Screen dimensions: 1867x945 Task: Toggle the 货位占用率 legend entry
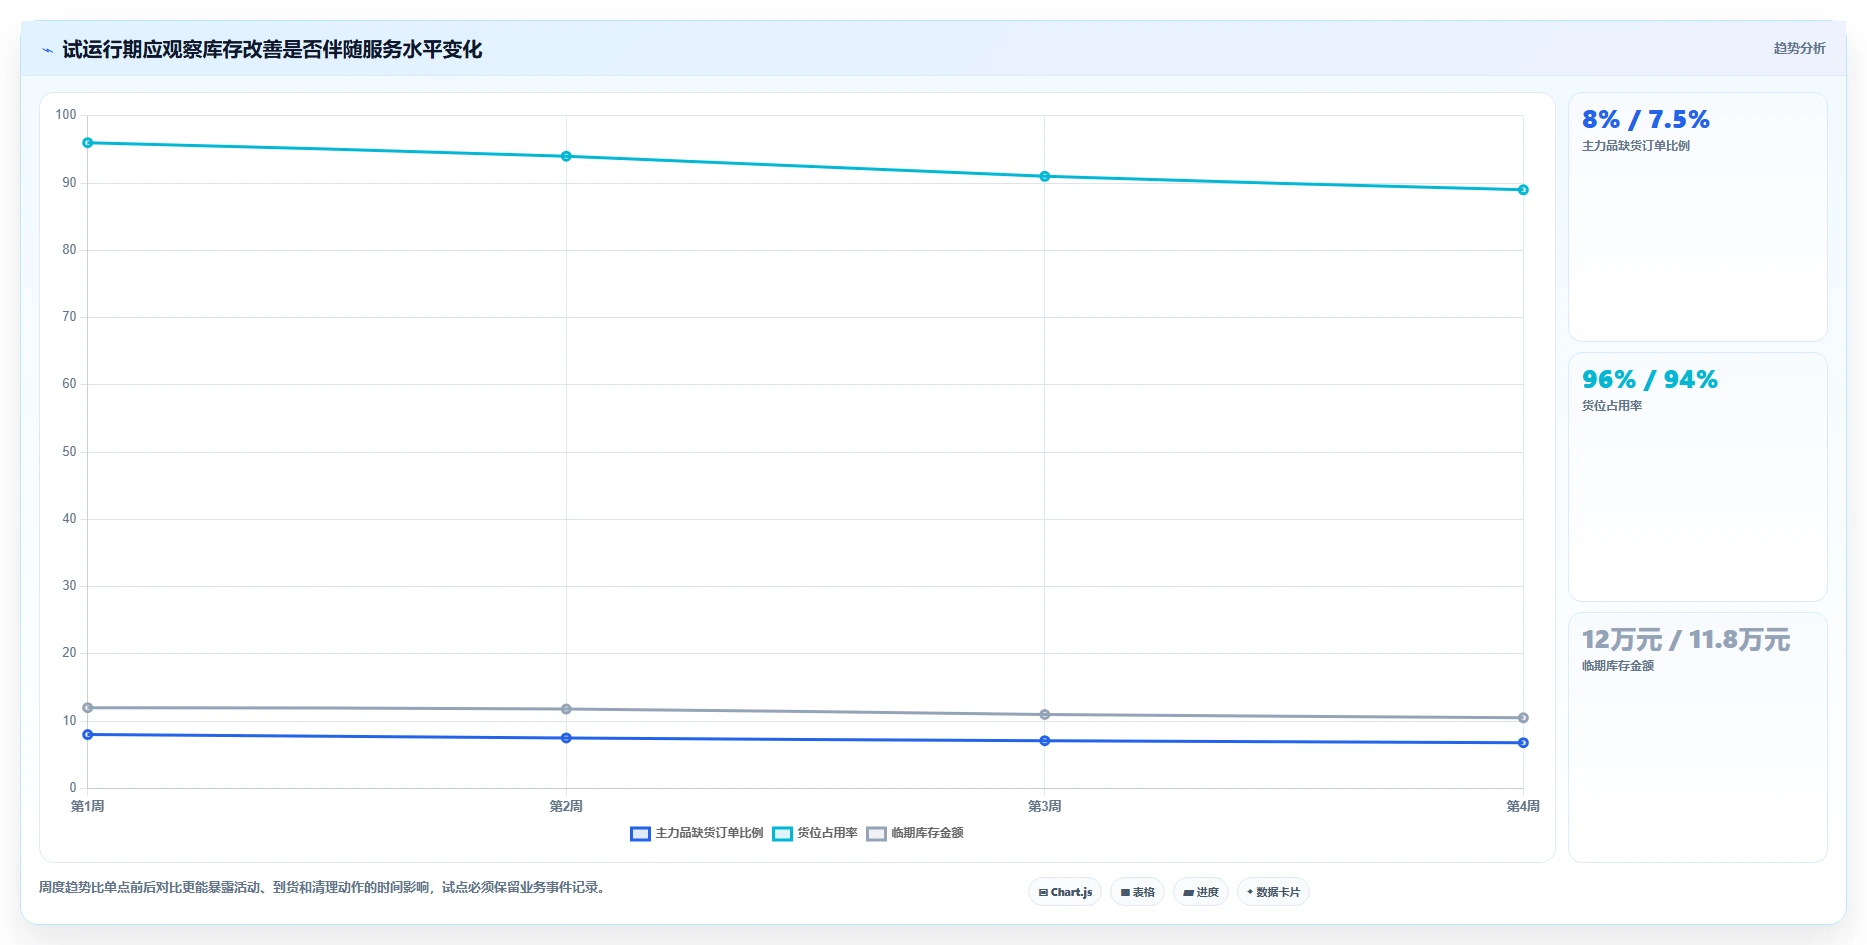click(x=815, y=833)
